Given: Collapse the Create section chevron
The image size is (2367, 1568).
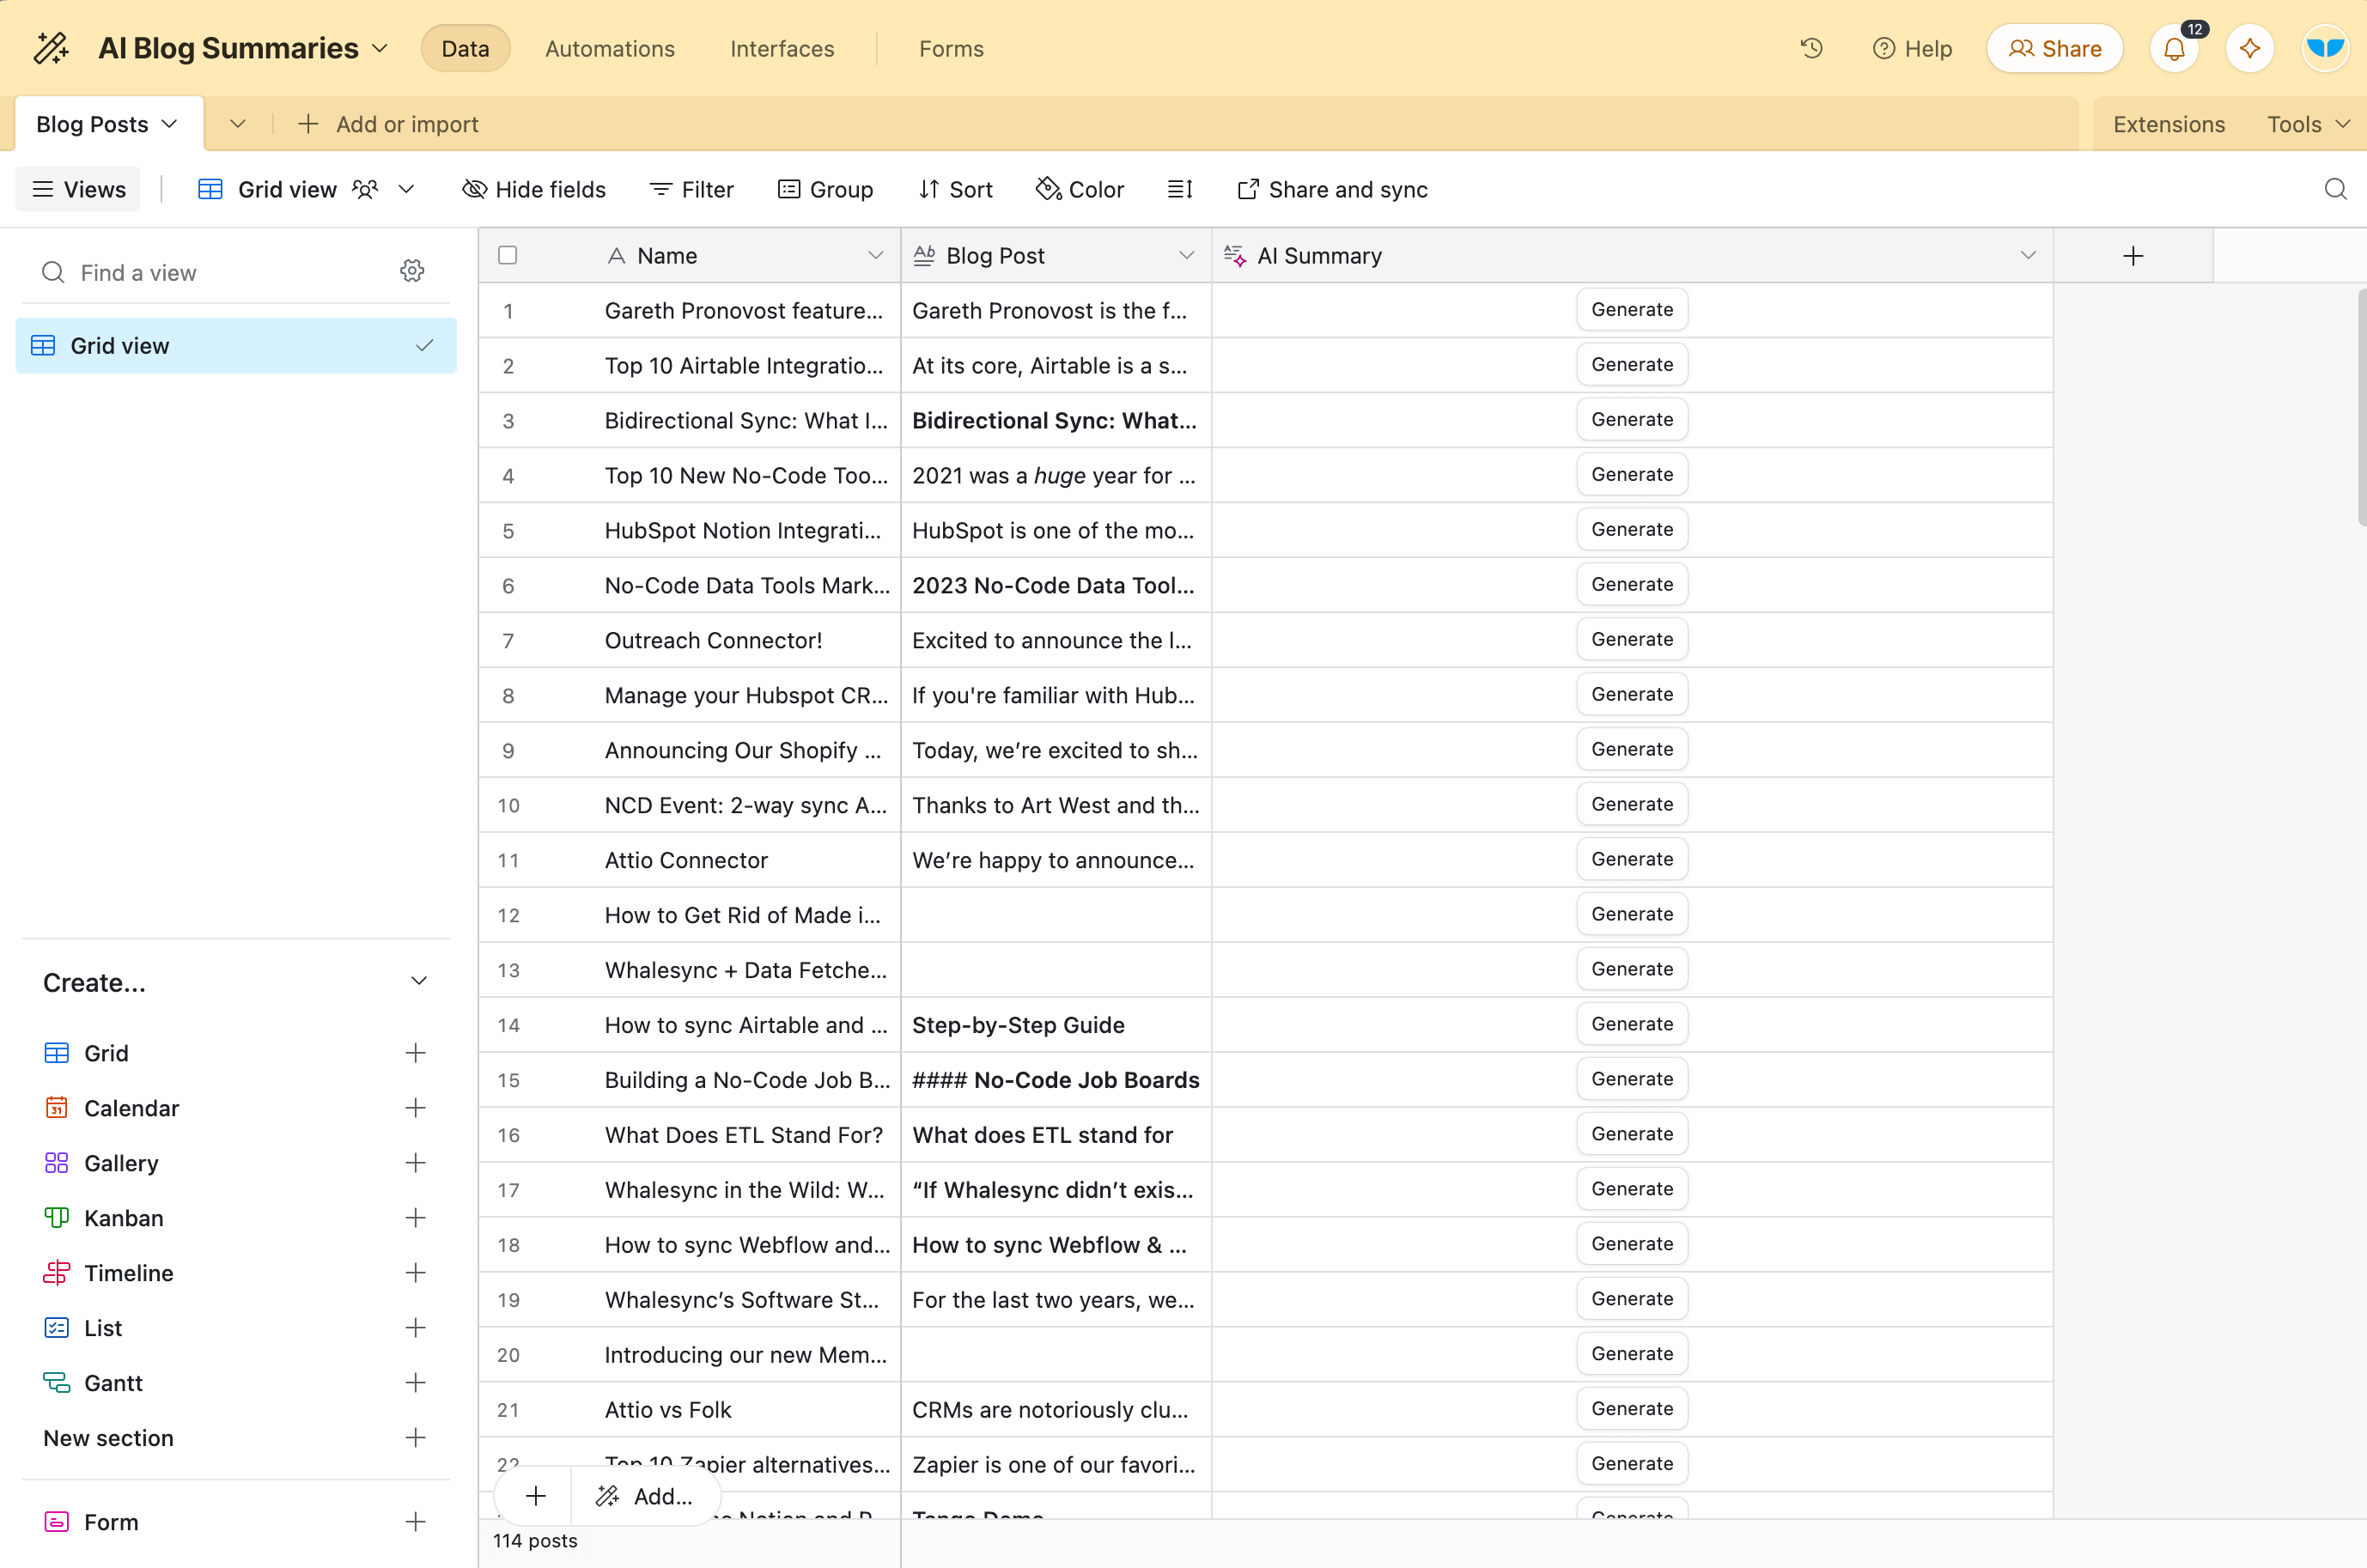Looking at the screenshot, I should pos(419,981).
